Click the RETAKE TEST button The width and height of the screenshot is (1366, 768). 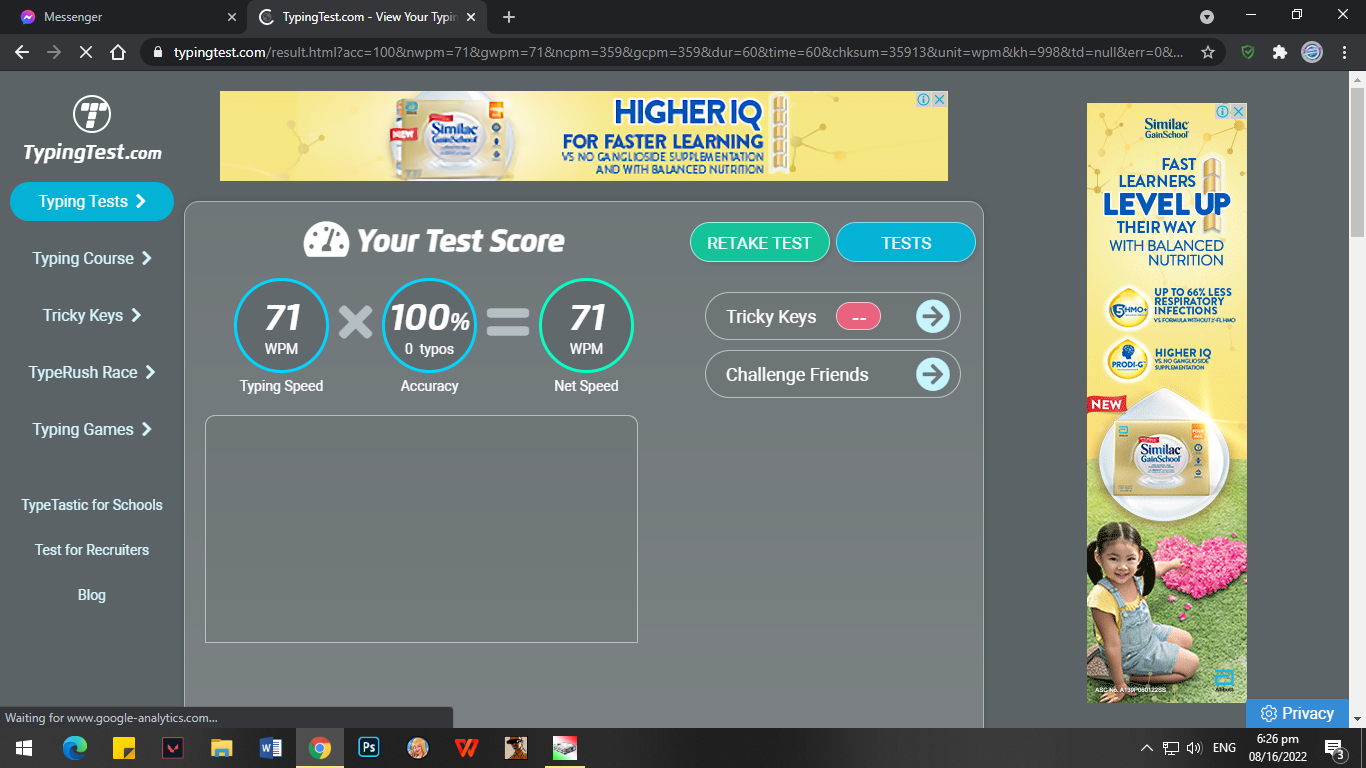[760, 242]
